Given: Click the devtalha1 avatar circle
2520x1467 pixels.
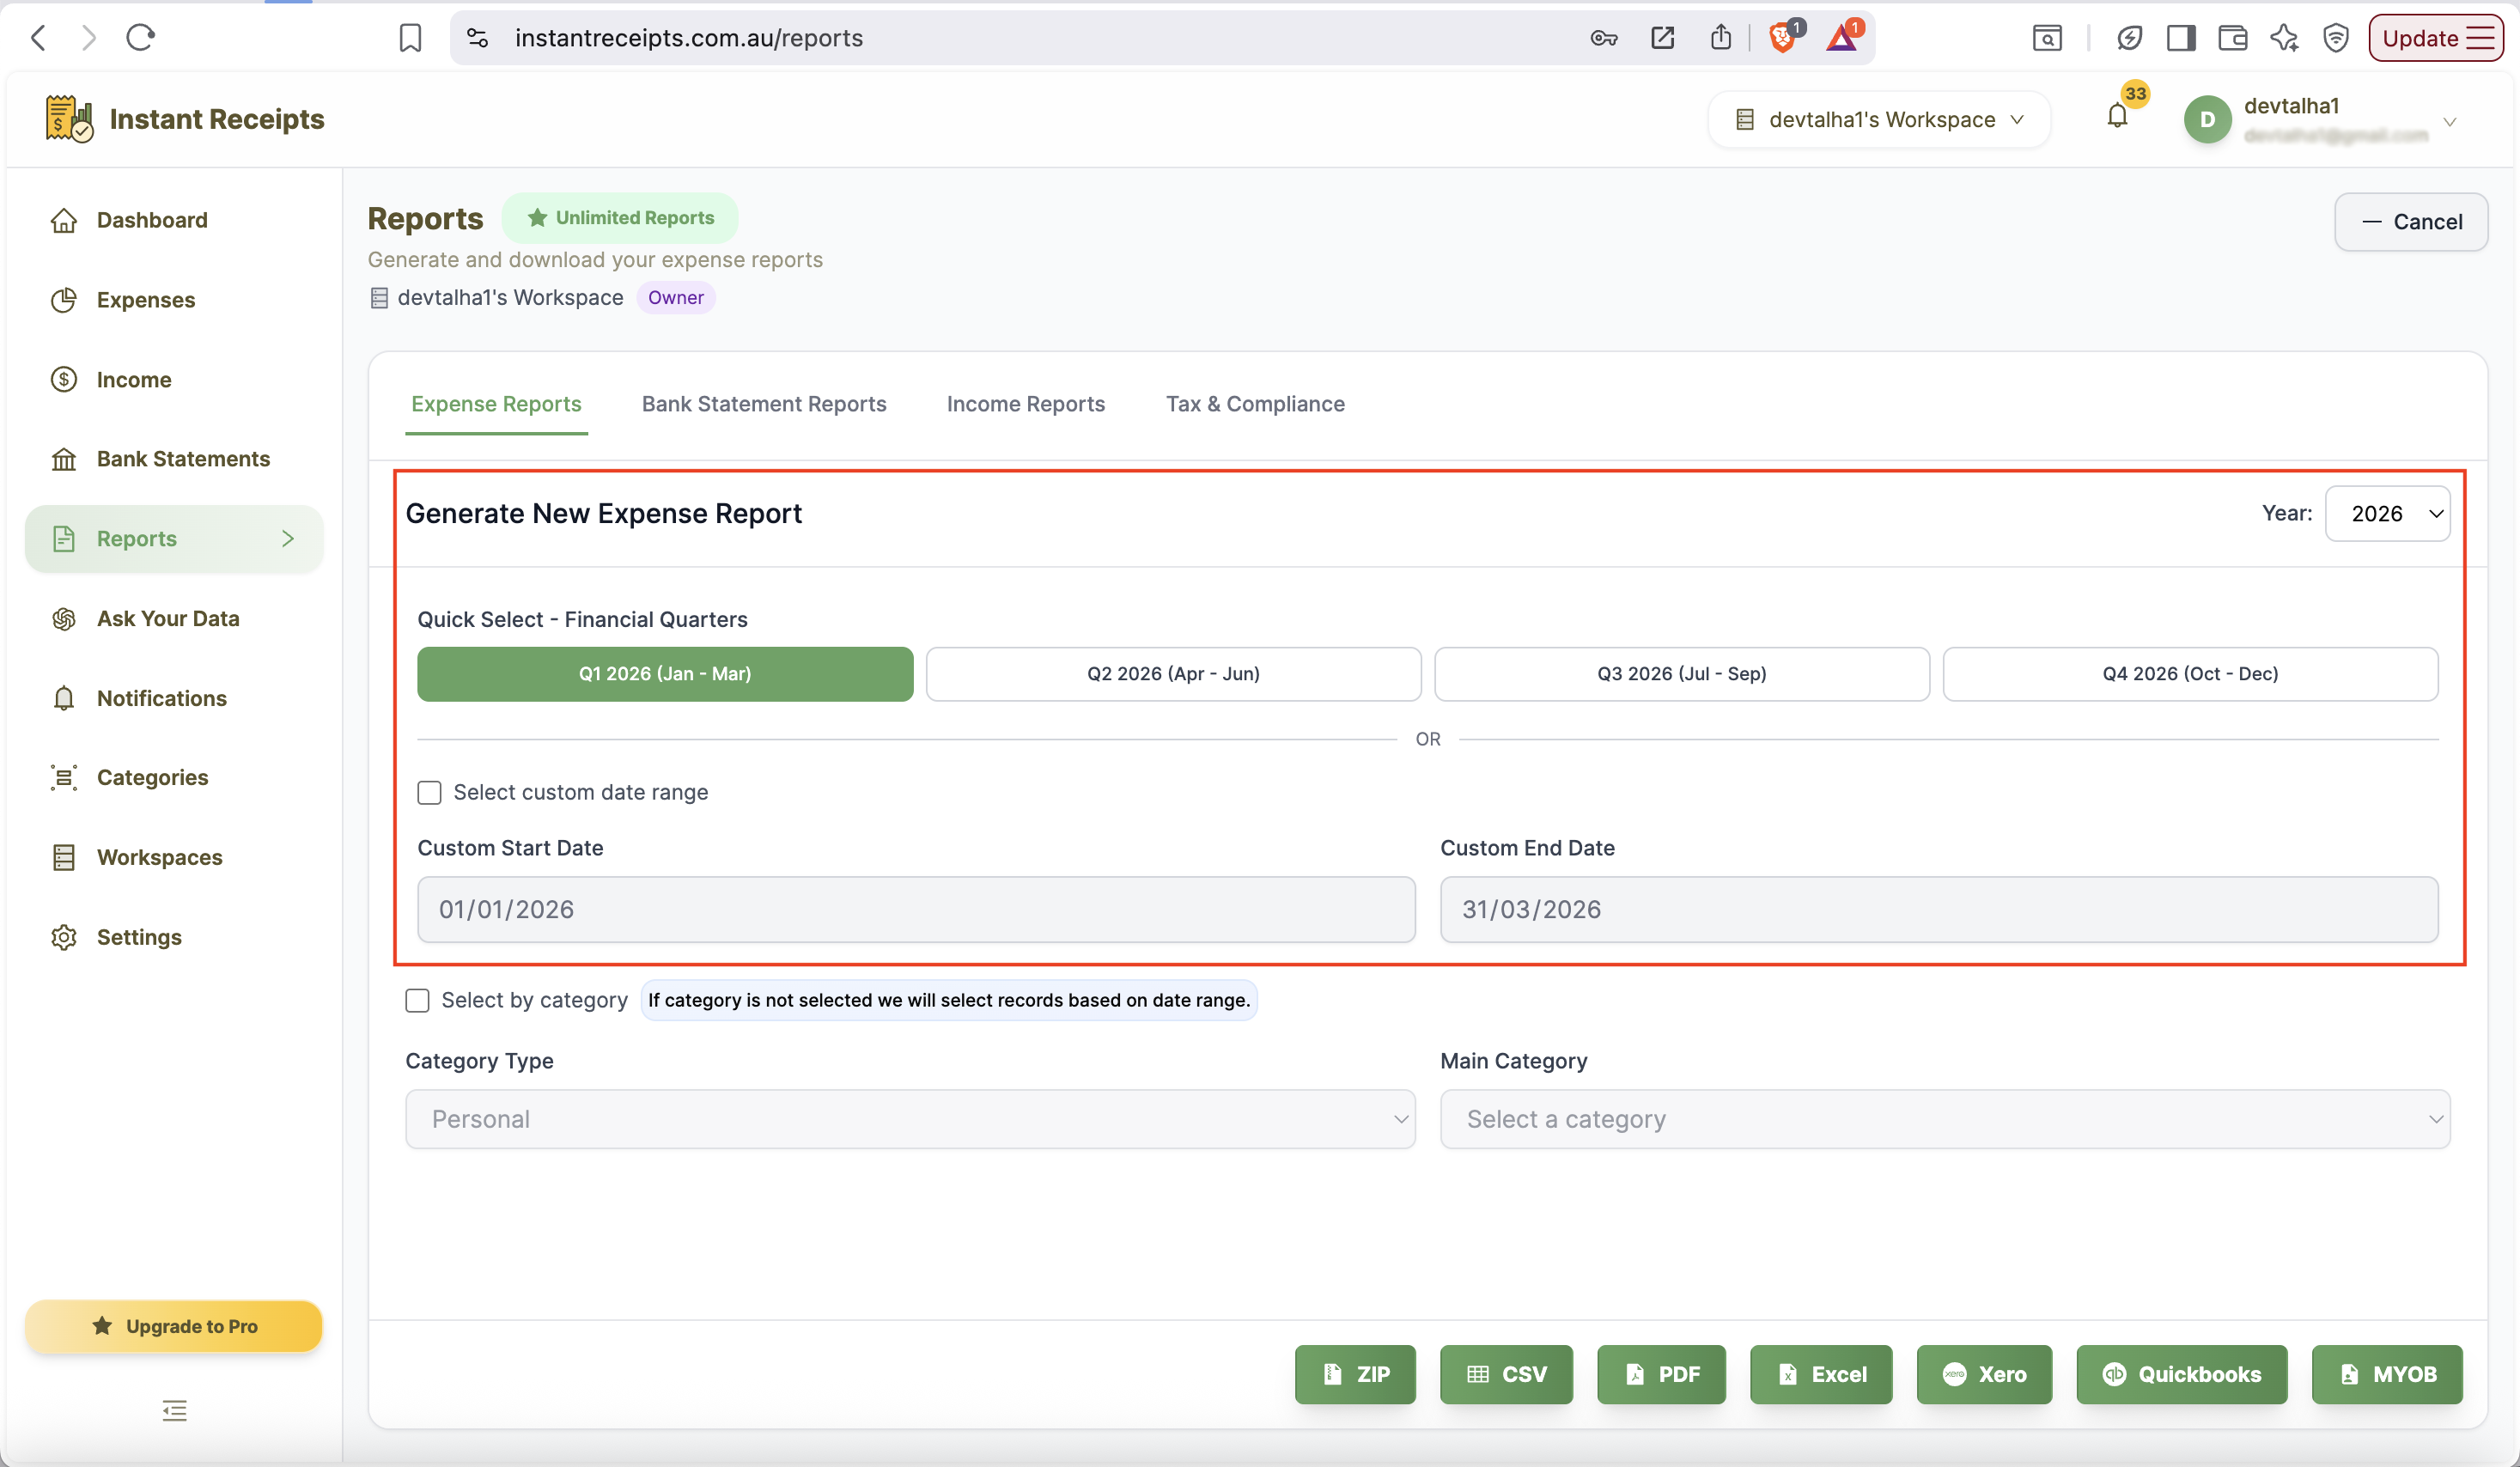Looking at the screenshot, I should point(2207,120).
